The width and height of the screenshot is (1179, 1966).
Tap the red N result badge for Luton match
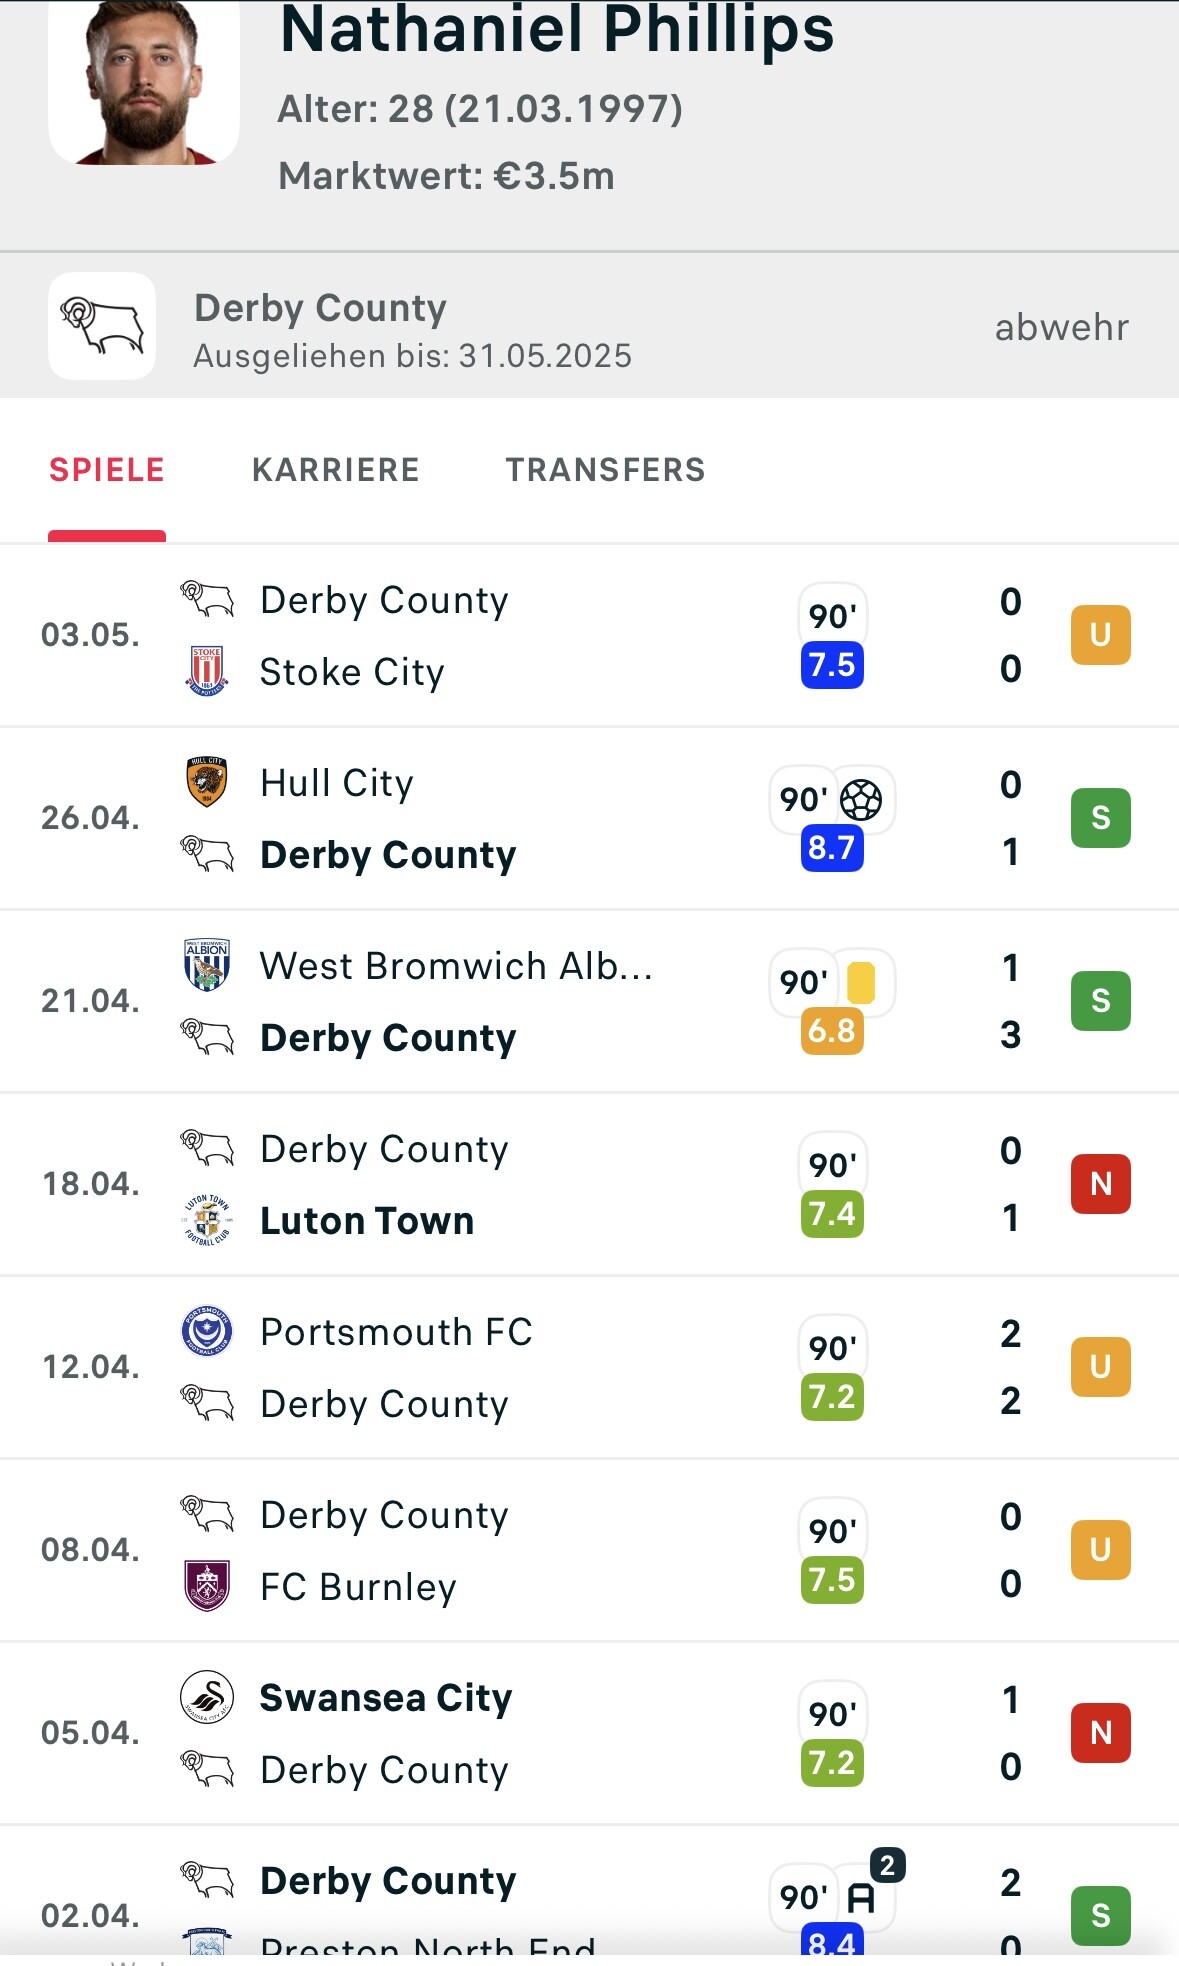pos(1101,1184)
